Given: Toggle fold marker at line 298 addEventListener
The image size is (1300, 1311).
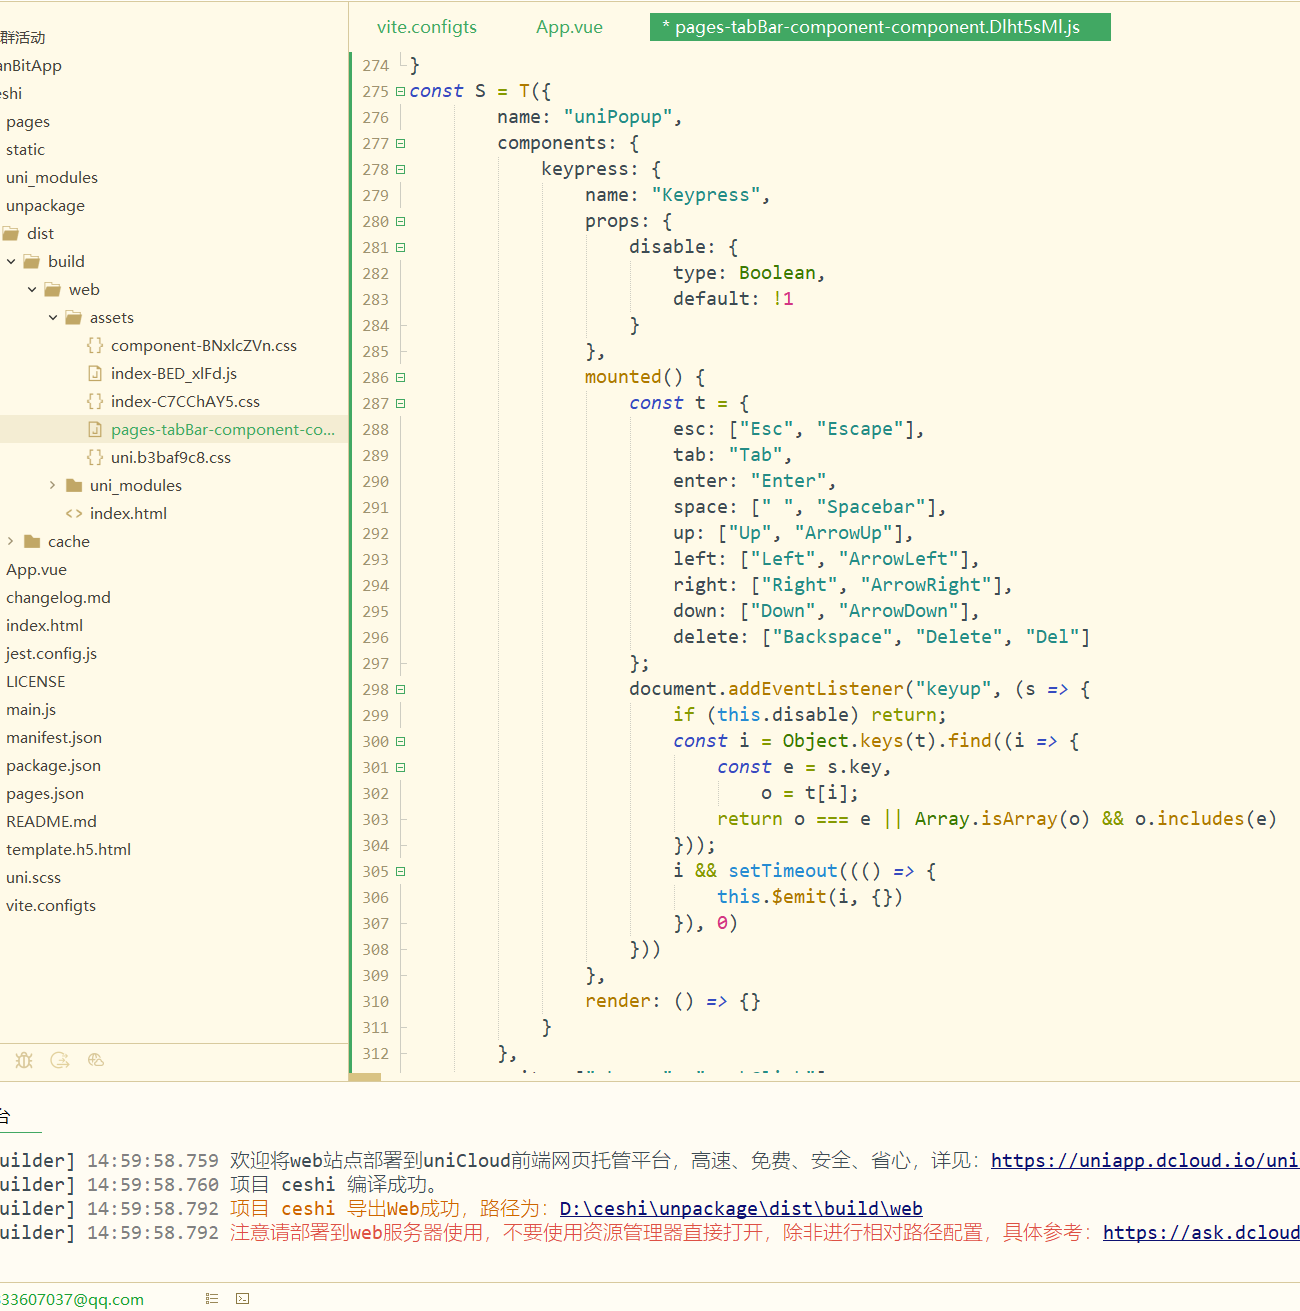Looking at the screenshot, I should (x=401, y=690).
